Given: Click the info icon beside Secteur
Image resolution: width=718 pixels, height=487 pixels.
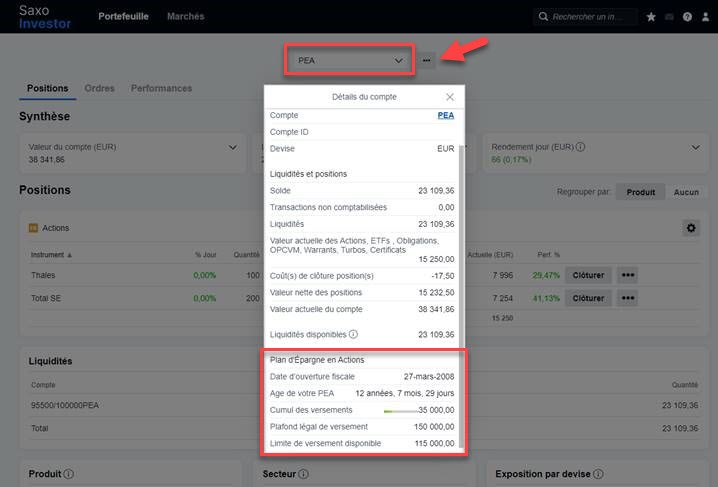Looking at the screenshot, I should pos(303,474).
